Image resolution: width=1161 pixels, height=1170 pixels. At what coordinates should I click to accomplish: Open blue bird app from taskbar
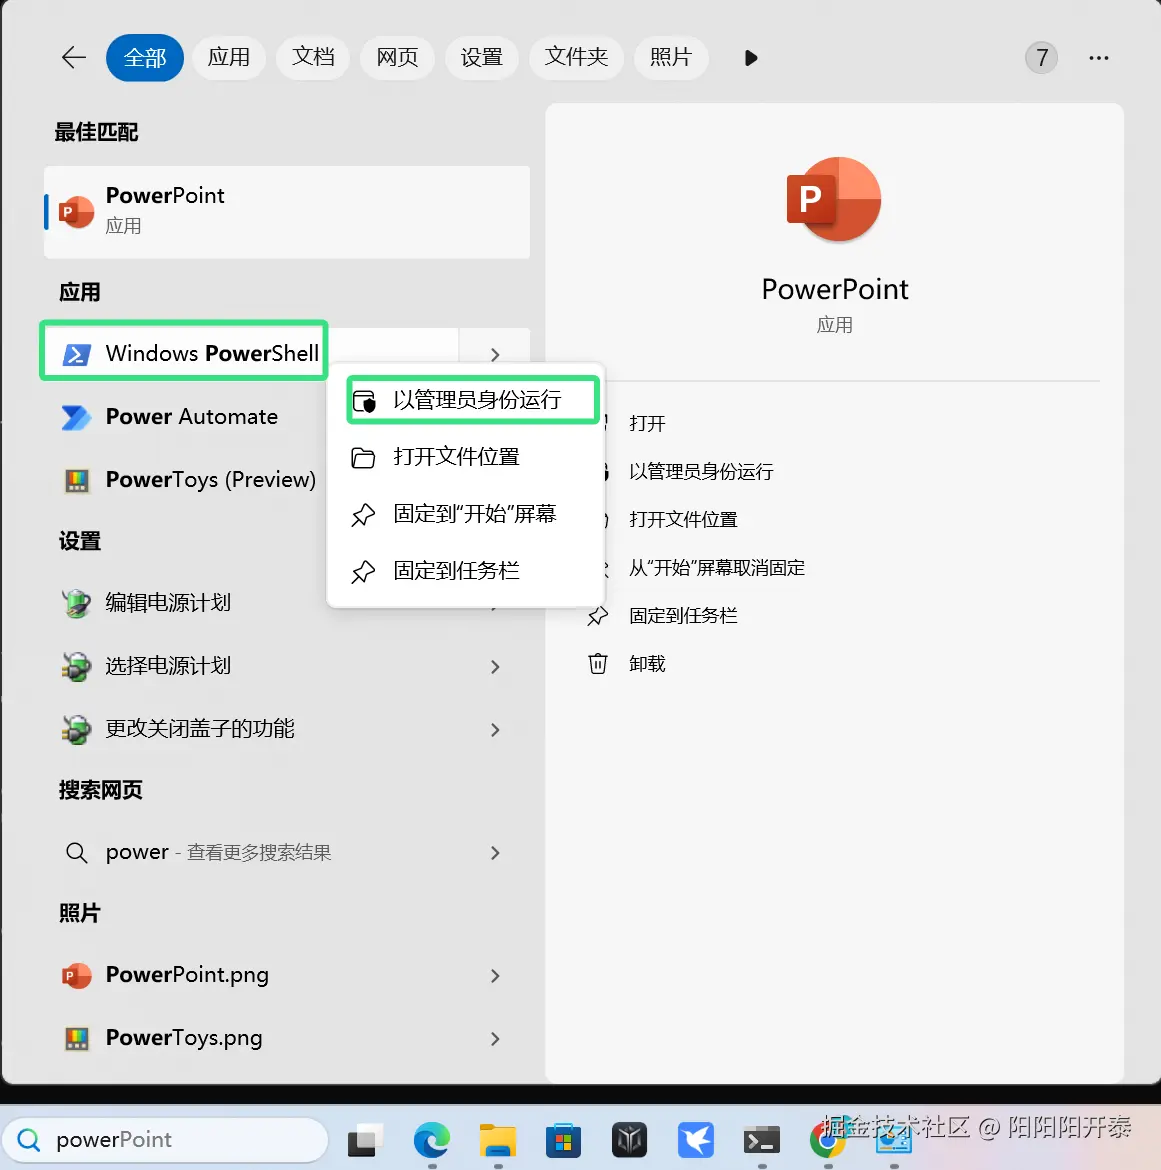coord(695,1140)
